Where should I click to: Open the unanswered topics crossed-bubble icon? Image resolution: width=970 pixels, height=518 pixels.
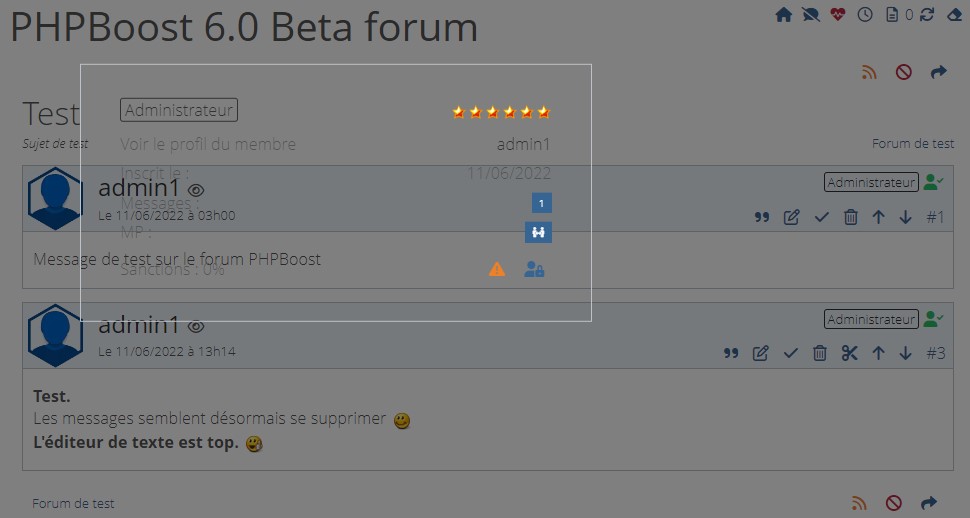pyautogui.click(x=811, y=15)
